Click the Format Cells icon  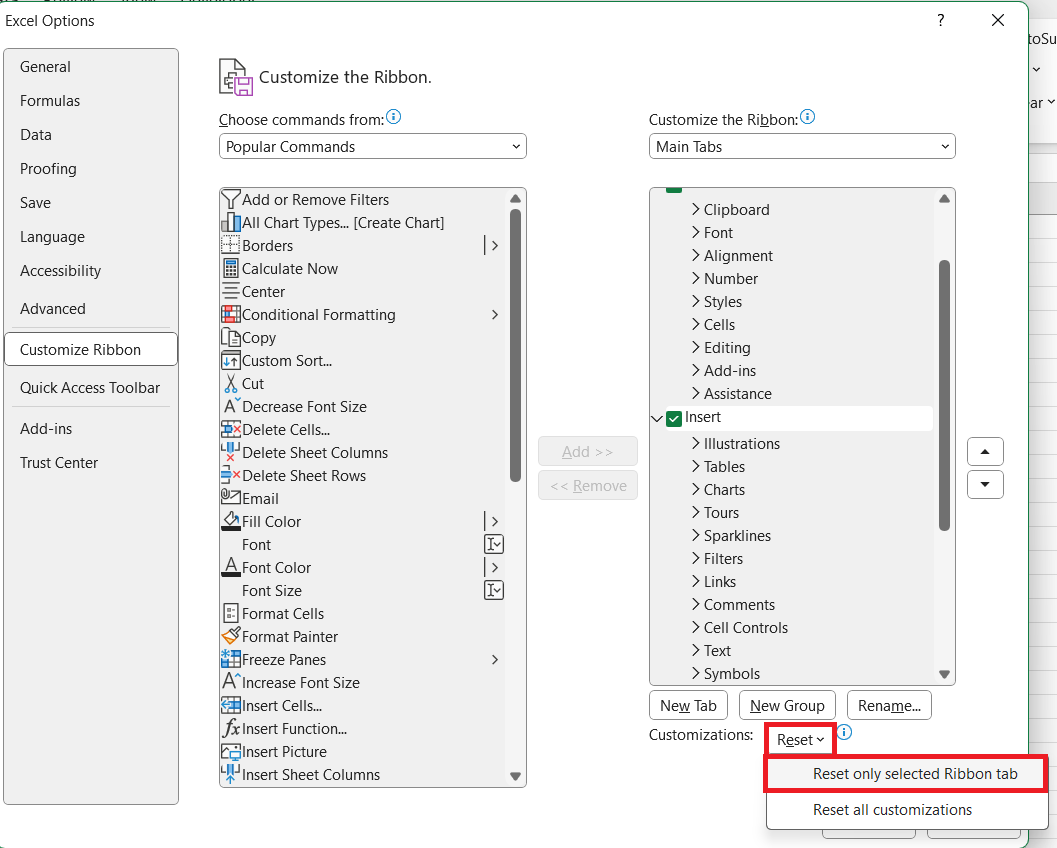231,613
